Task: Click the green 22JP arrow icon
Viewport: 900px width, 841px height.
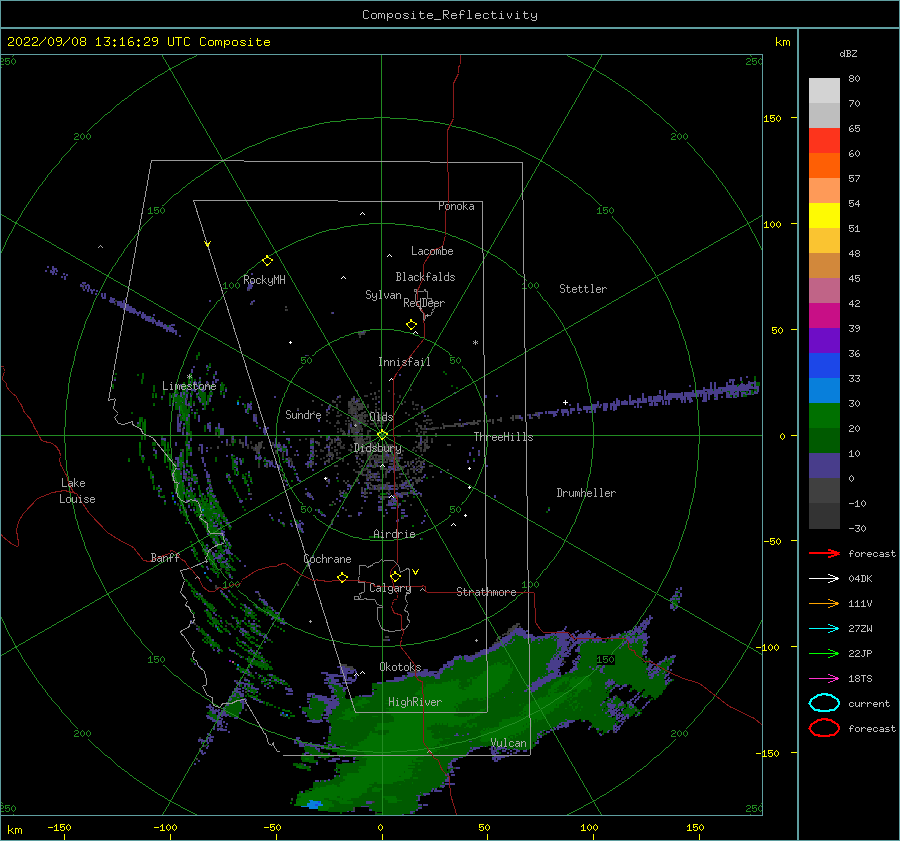Action: pyautogui.click(x=824, y=653)
